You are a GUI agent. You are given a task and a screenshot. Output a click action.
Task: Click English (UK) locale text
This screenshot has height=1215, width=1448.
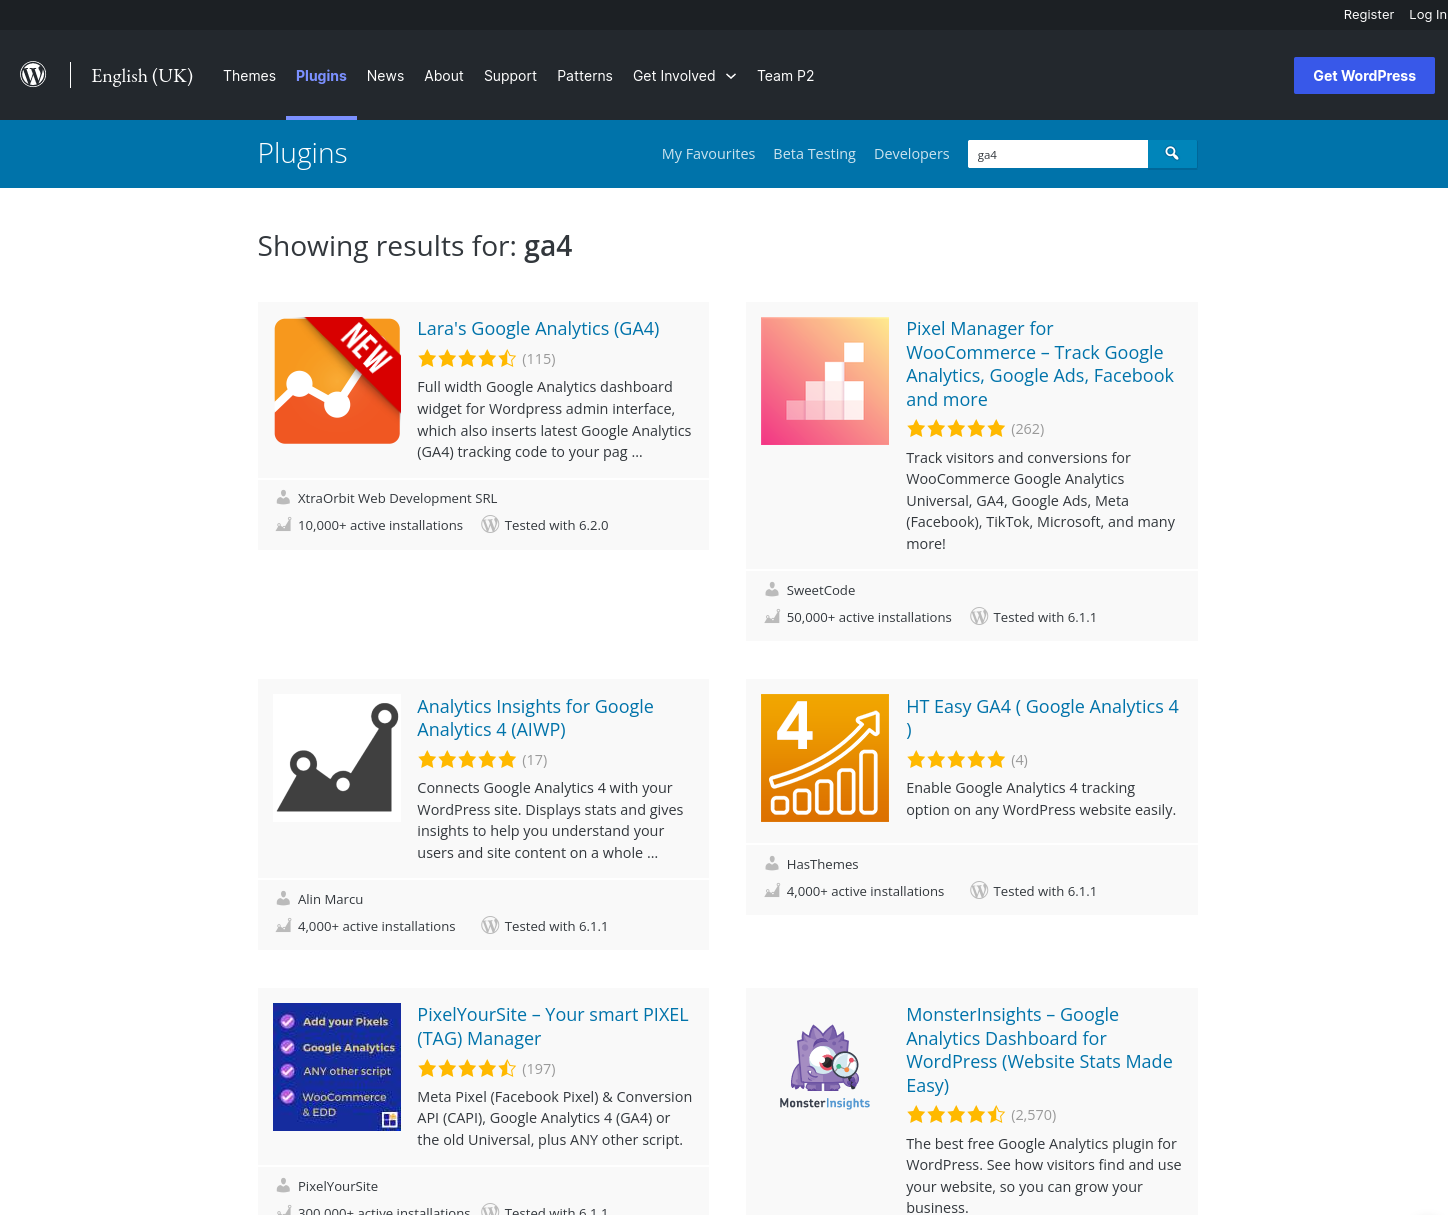142,76
